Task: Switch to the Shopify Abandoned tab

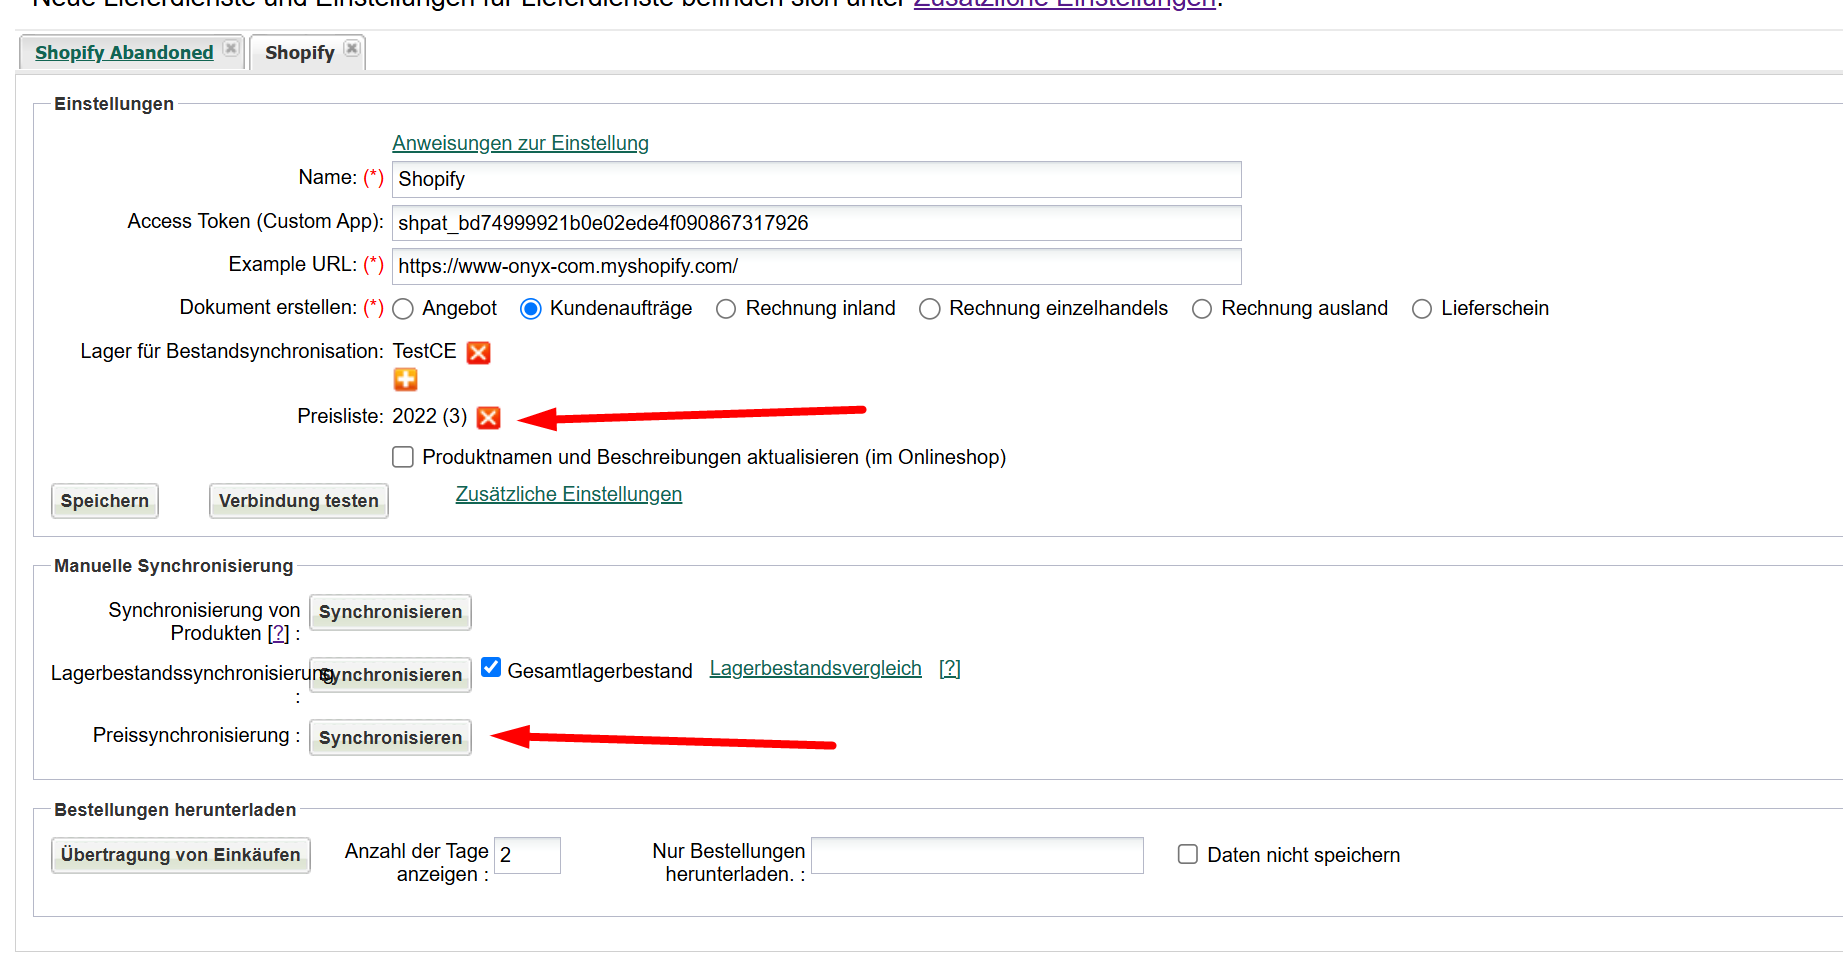Action: click(124, 53)
